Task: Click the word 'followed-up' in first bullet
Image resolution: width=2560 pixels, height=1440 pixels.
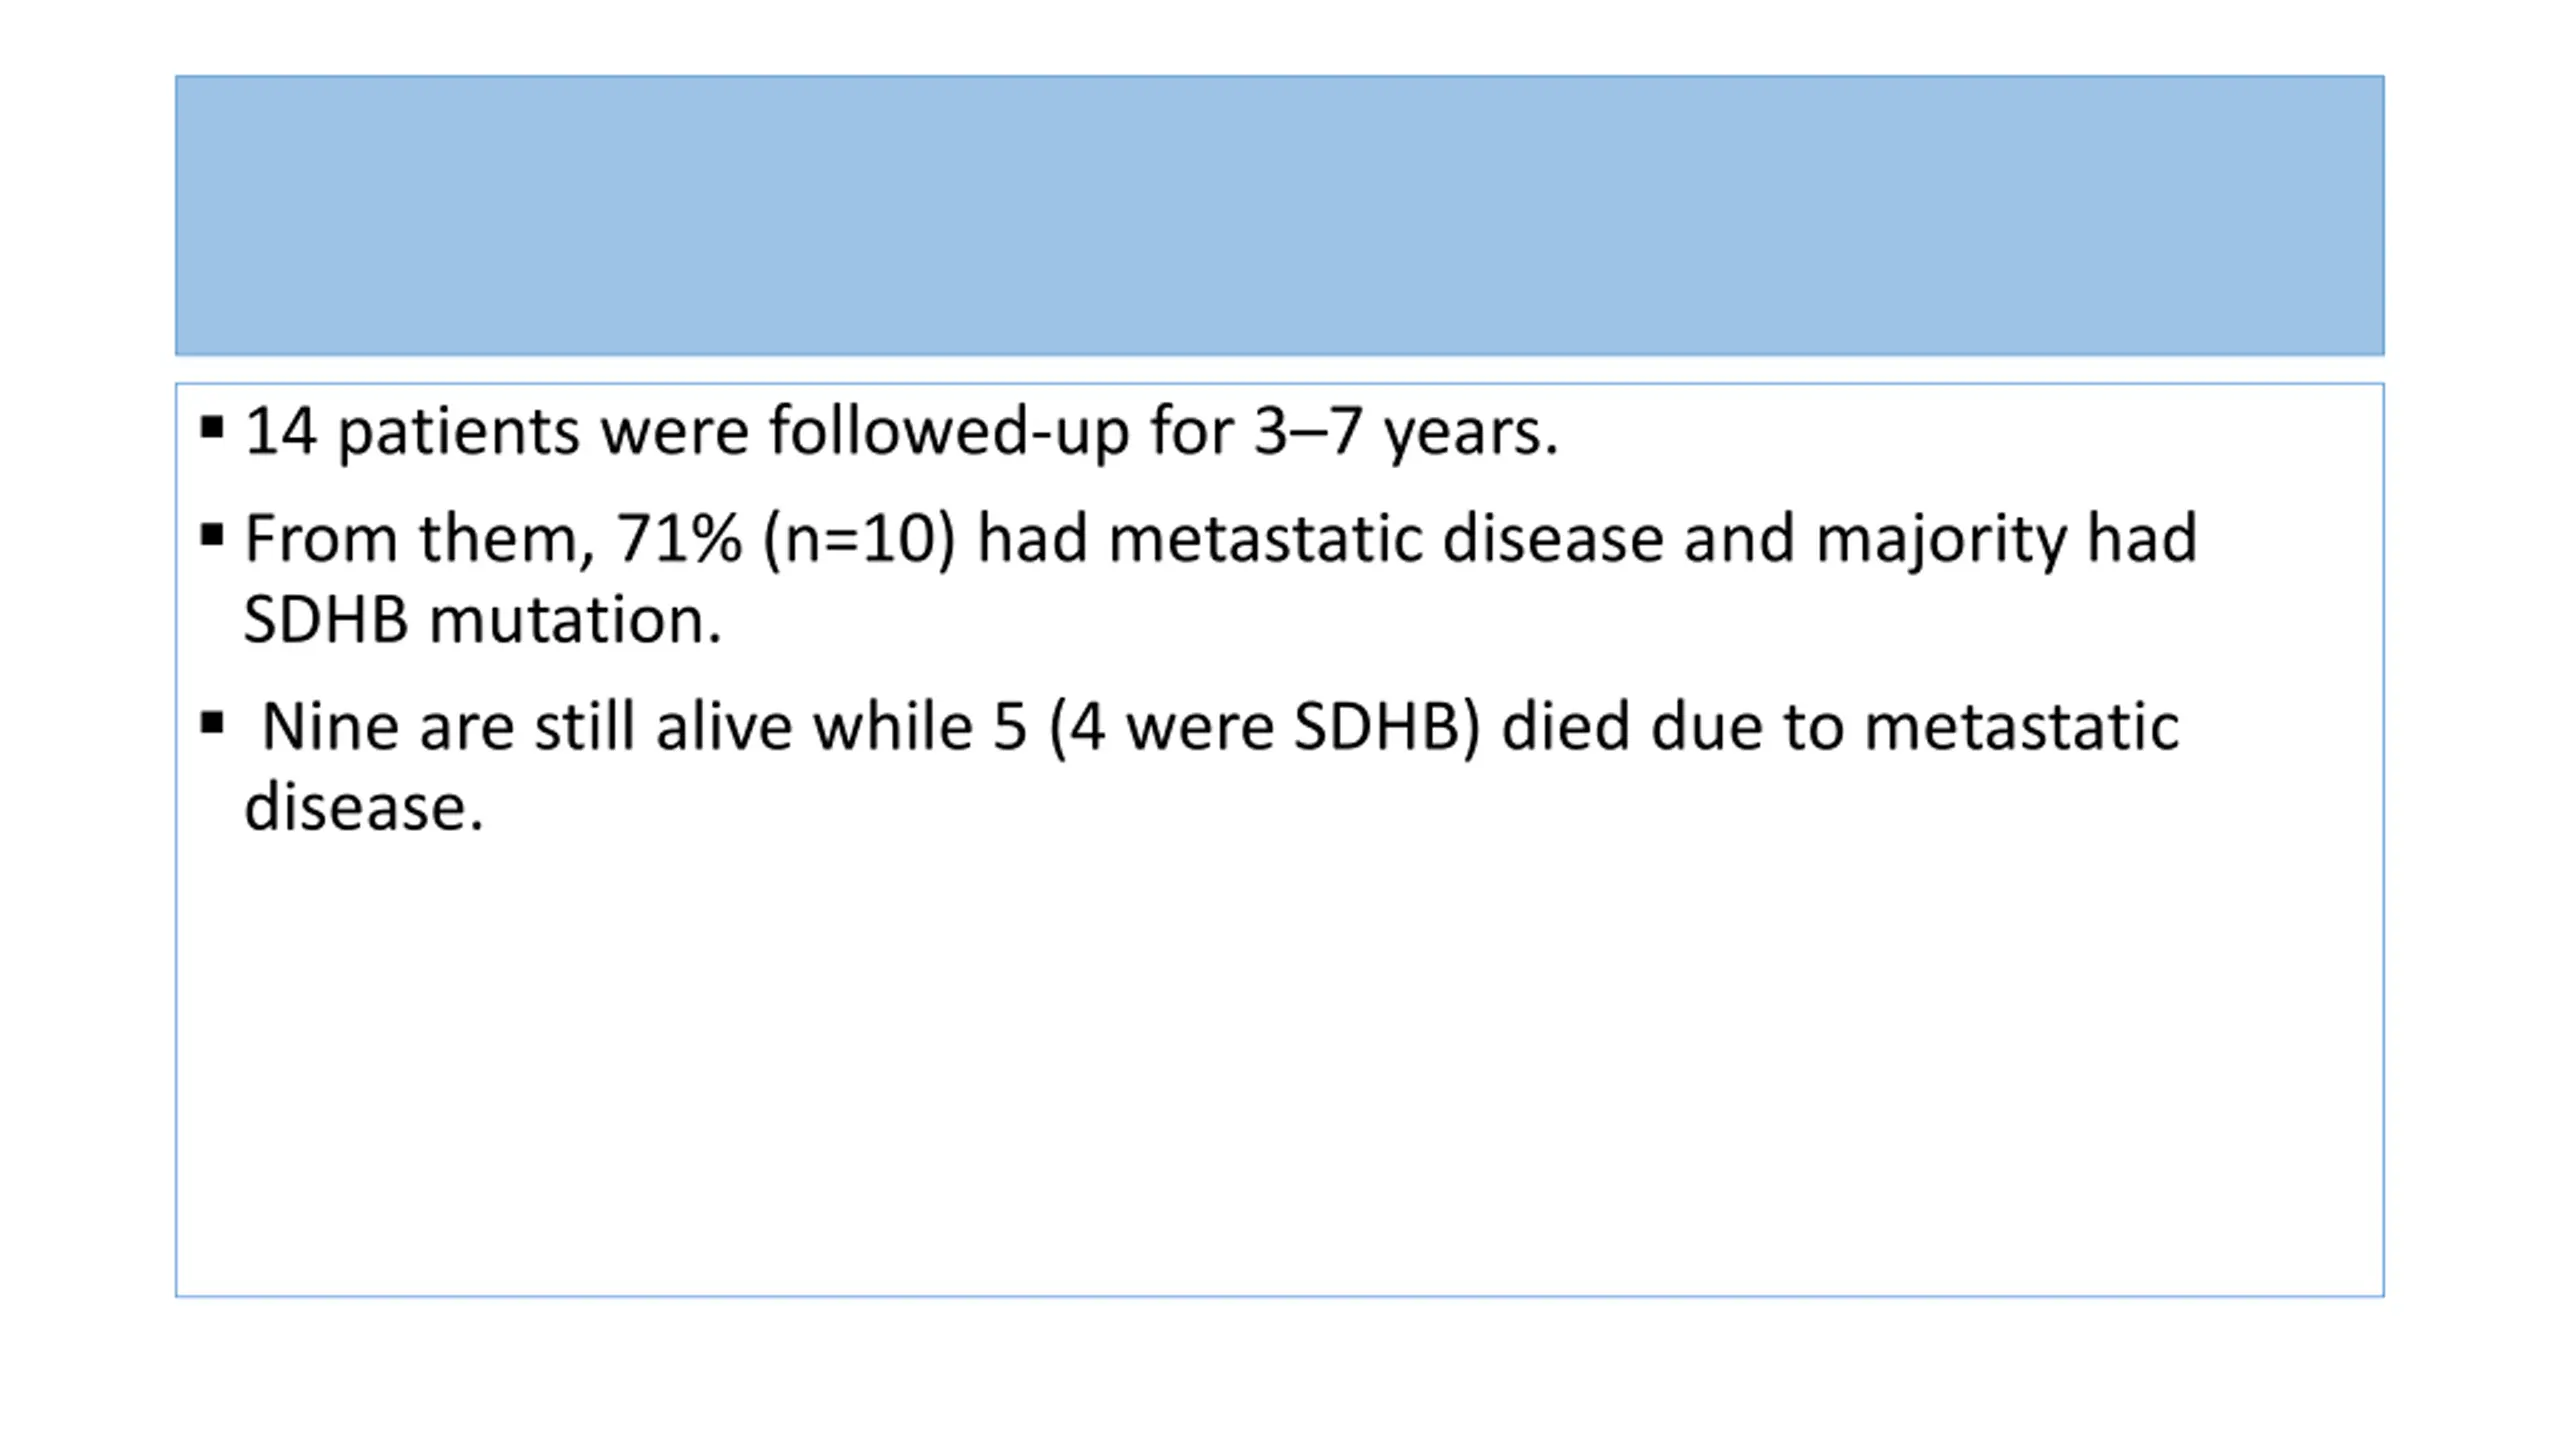Action: 948,432
